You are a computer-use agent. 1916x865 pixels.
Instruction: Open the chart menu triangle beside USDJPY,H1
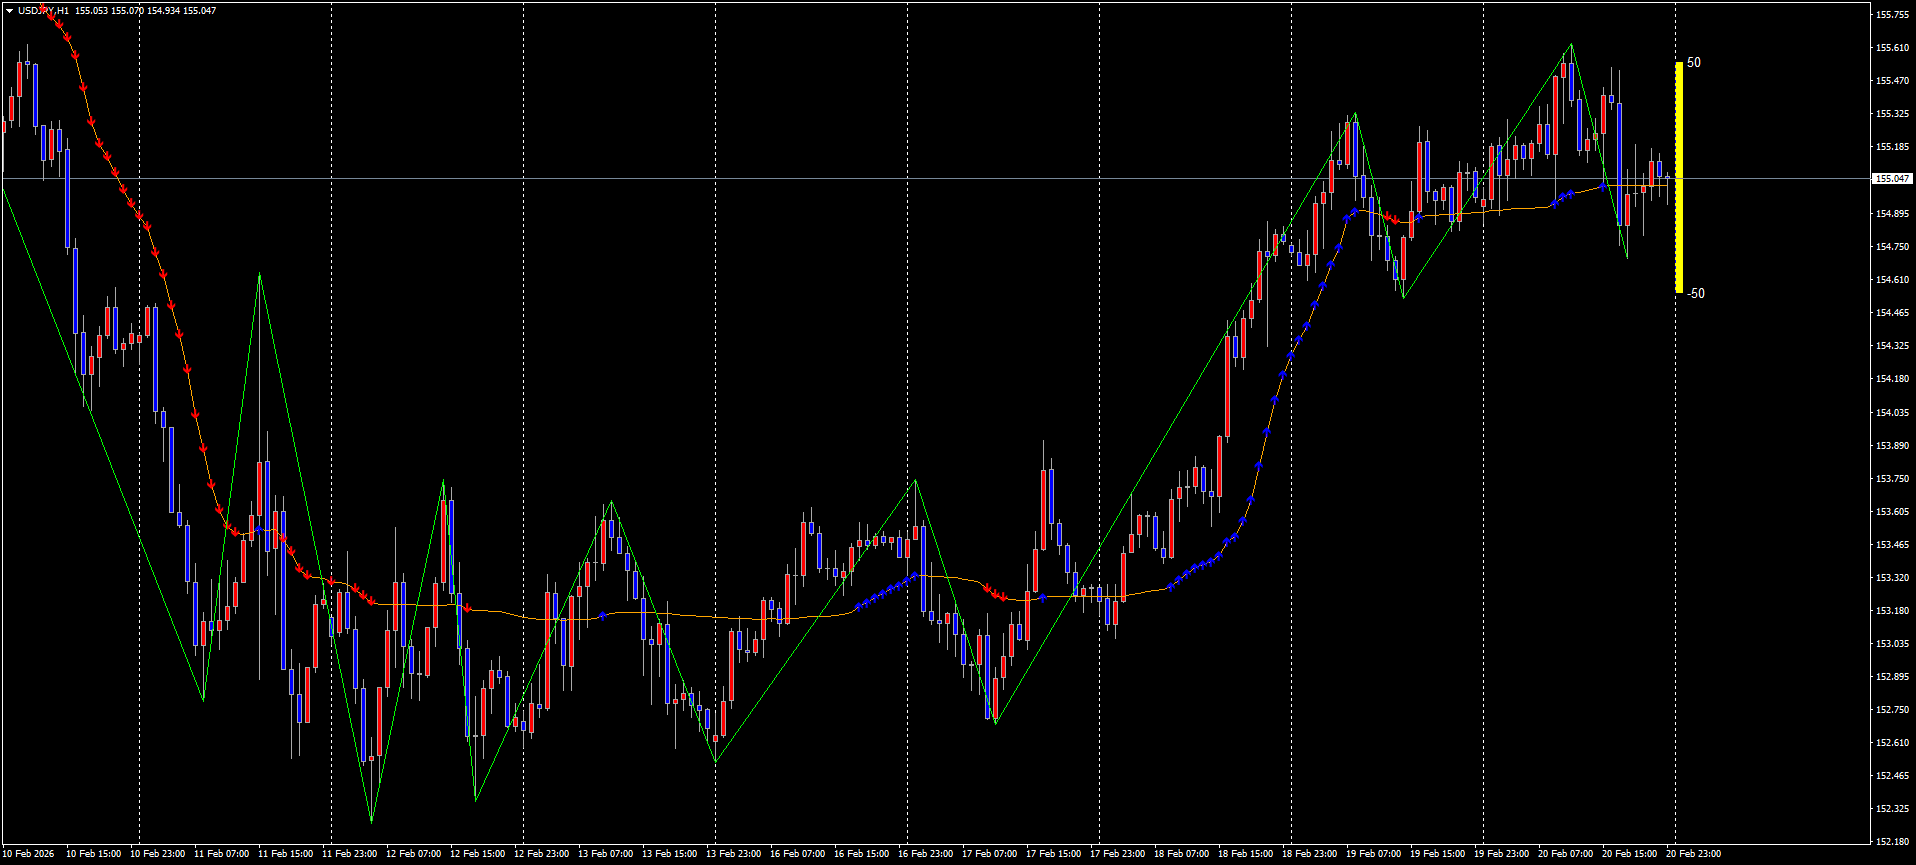click(x=9, y=11)
